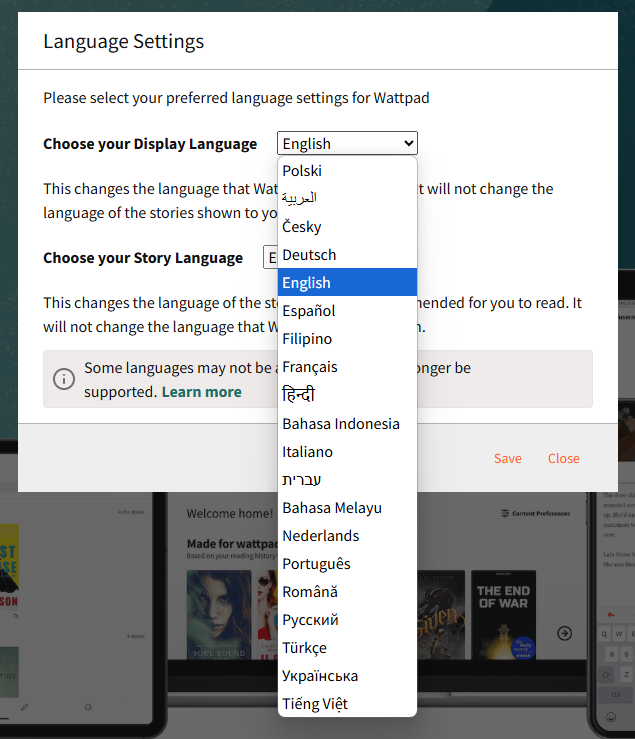Choose Português in the dropdown
635x739 pixels.
tap(347, 564)
